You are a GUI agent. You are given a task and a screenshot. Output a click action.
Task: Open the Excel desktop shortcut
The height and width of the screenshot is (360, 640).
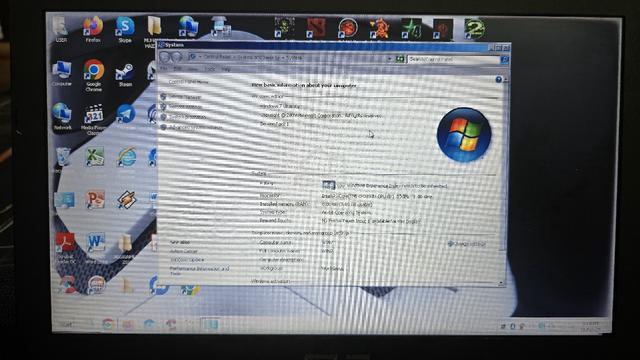click(95, 158)
